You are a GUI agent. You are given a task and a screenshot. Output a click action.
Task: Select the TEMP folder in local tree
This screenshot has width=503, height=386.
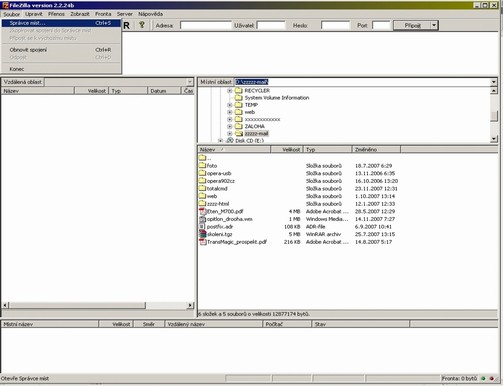pyautogui.click(x=246, y=105)
